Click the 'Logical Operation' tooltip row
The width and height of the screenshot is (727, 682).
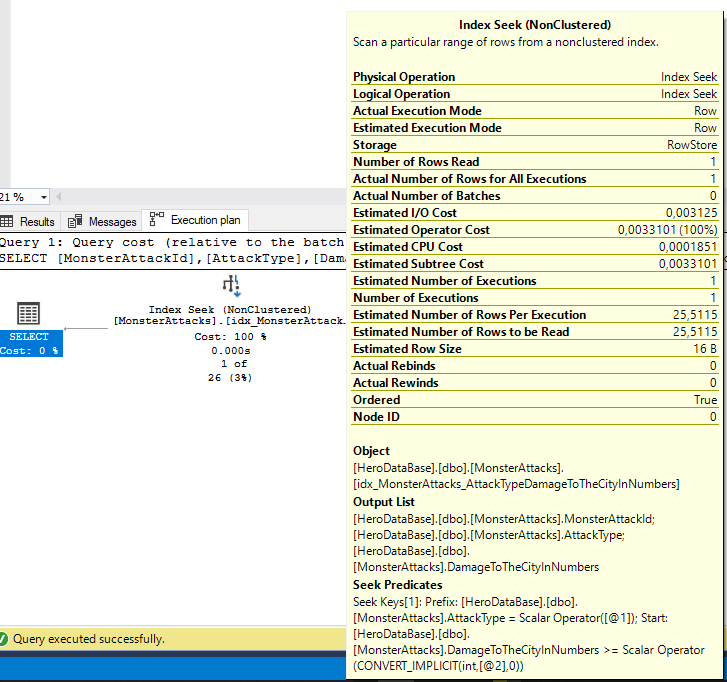tap(535, 94)
